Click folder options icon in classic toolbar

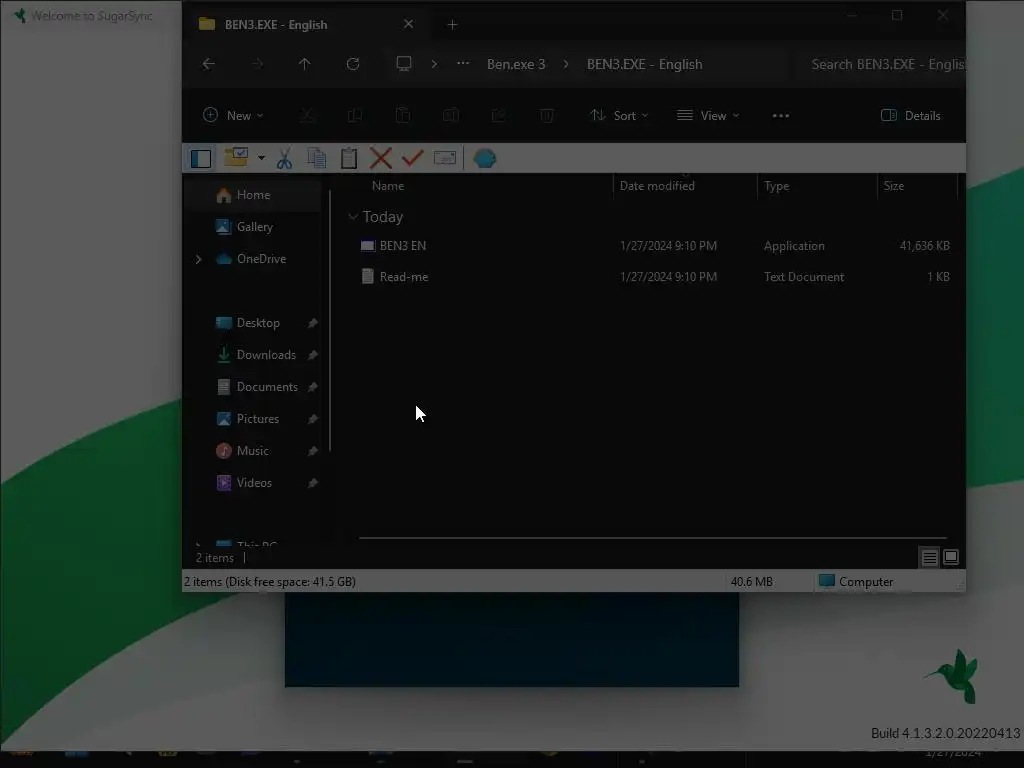coord(236,157)
